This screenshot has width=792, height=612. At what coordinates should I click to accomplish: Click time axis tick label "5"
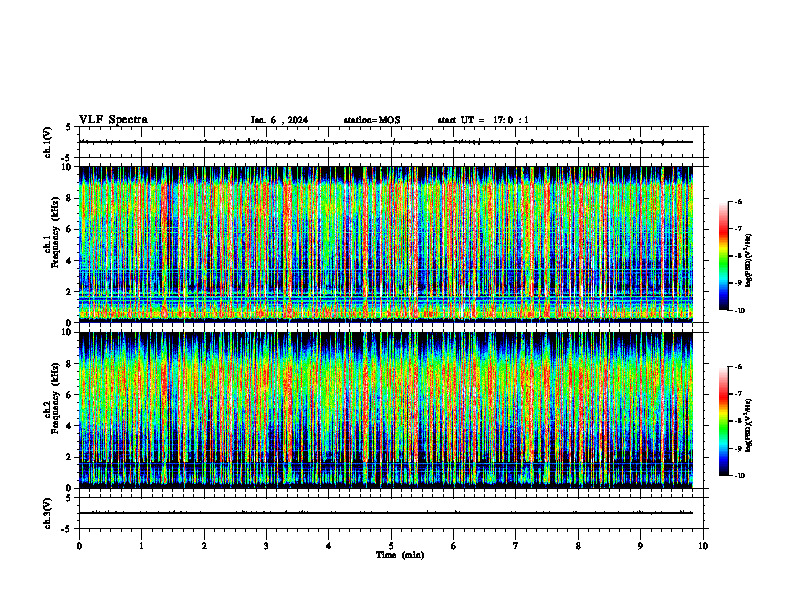(391, 546)
